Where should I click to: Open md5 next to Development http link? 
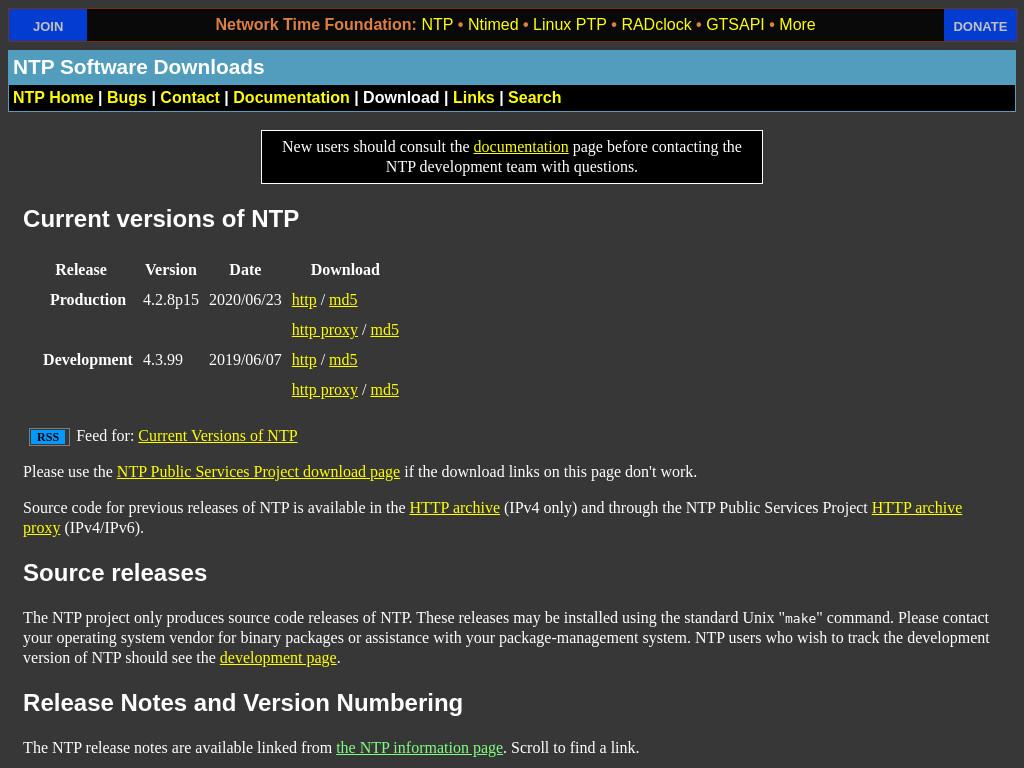click(343, 360)
